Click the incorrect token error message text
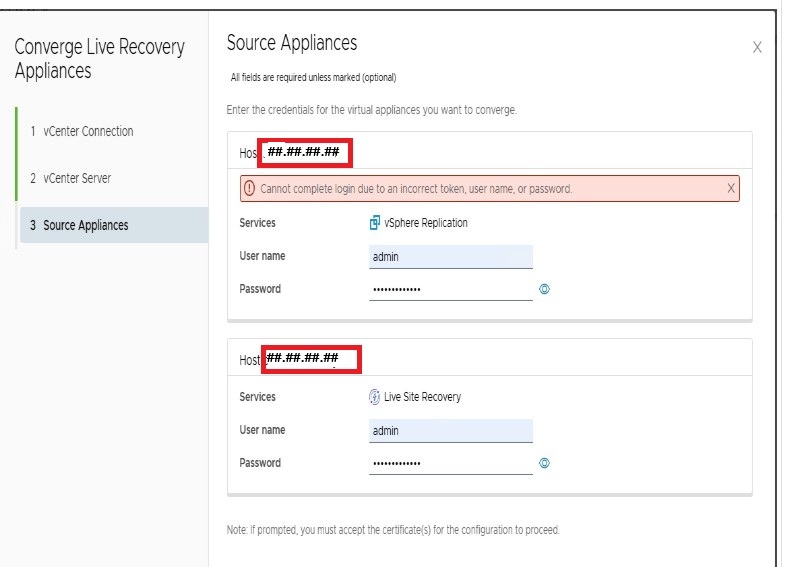Viewport: 790px width, 567px height. [x=416, y=188]
